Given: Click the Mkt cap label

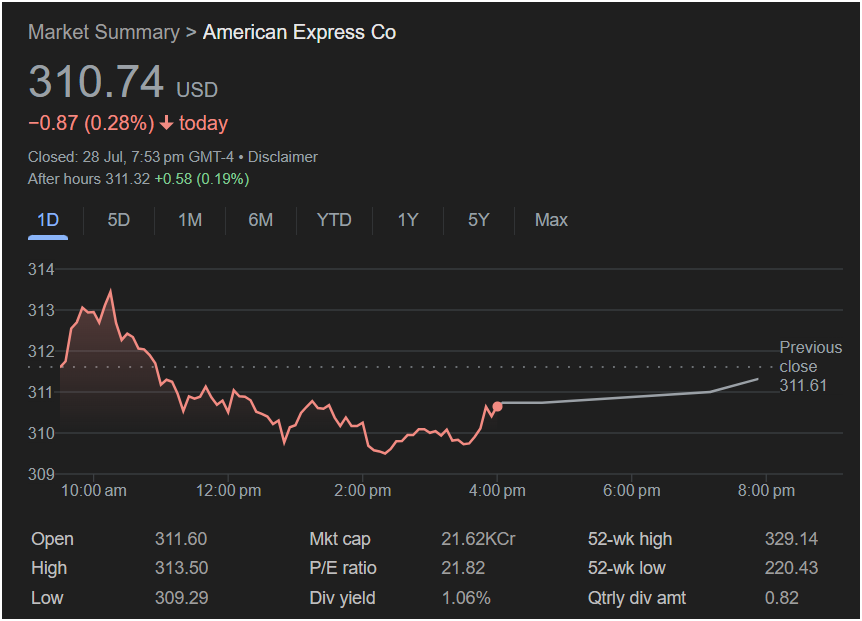Looking at the screenshot, I should [340, 539].
